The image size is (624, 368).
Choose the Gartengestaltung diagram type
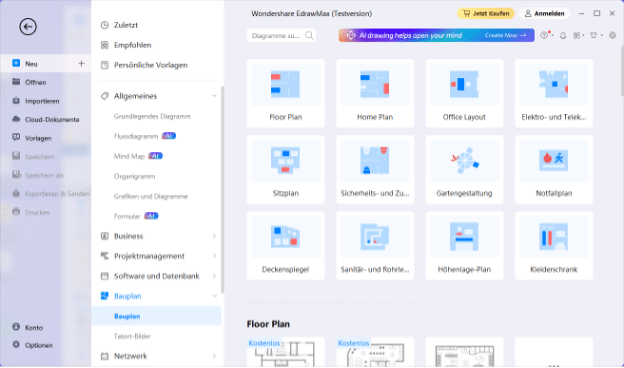464,169
